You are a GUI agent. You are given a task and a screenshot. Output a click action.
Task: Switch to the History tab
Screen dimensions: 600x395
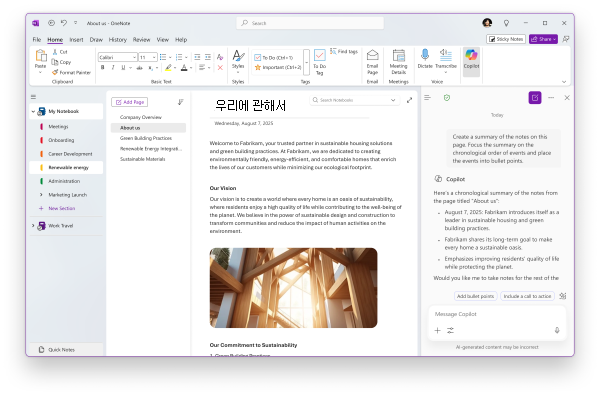pyautogui.click(x=117, y=39)
